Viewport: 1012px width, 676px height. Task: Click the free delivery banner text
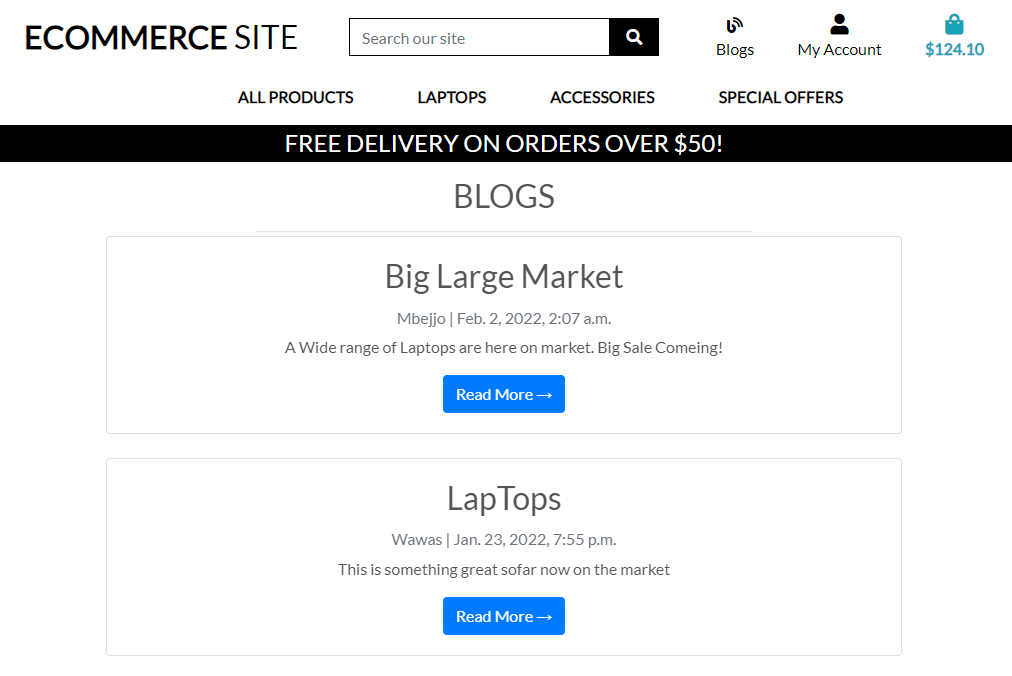pos(504,143)
